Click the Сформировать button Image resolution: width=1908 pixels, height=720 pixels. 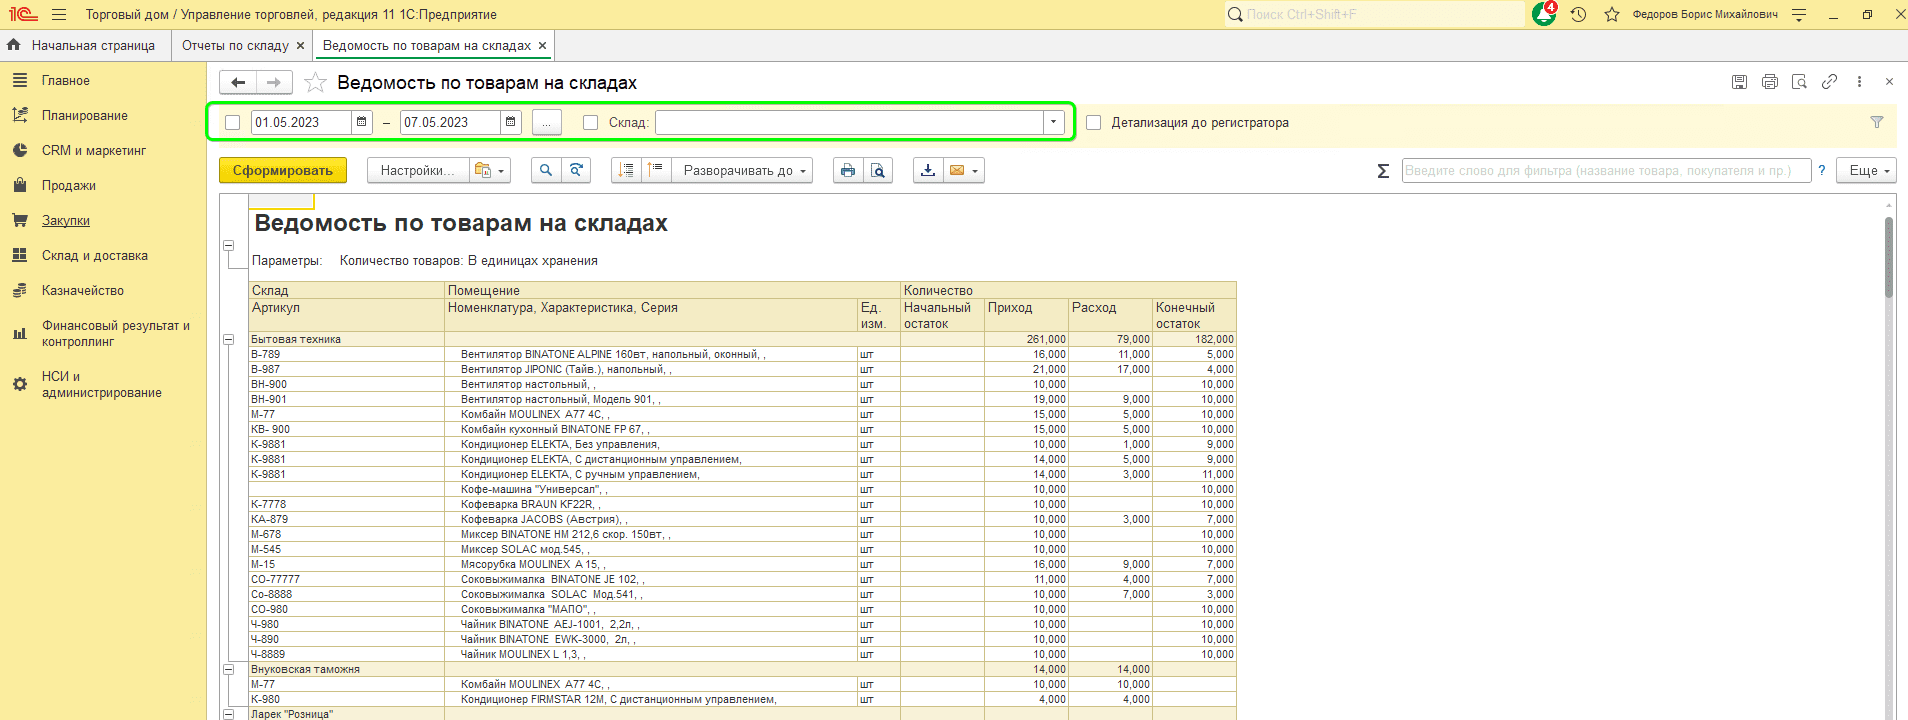(x=283, y=170)
